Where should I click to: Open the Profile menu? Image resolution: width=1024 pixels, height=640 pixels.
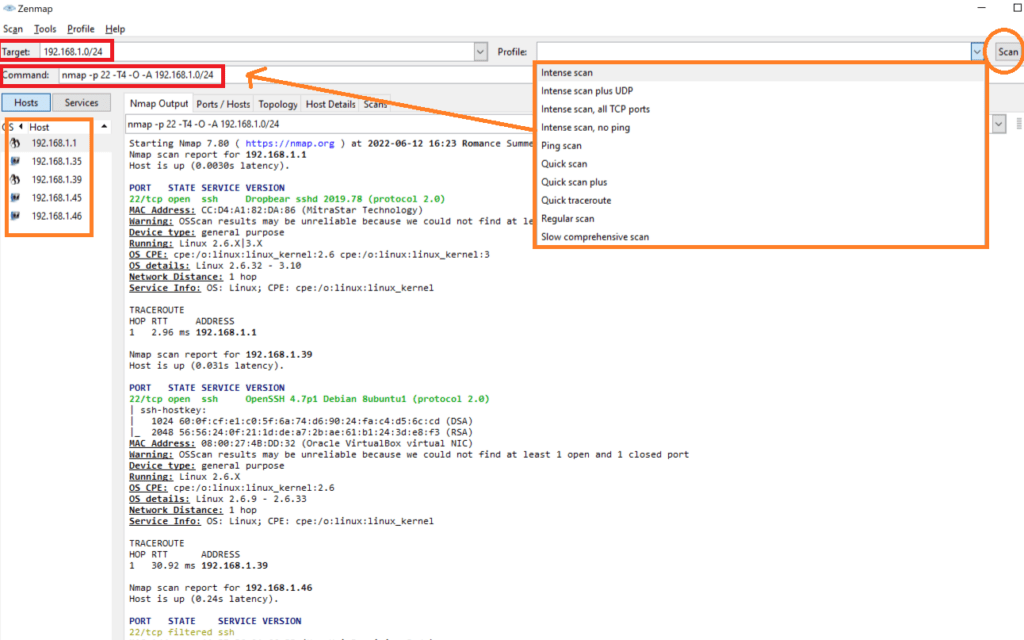[81, 29]
